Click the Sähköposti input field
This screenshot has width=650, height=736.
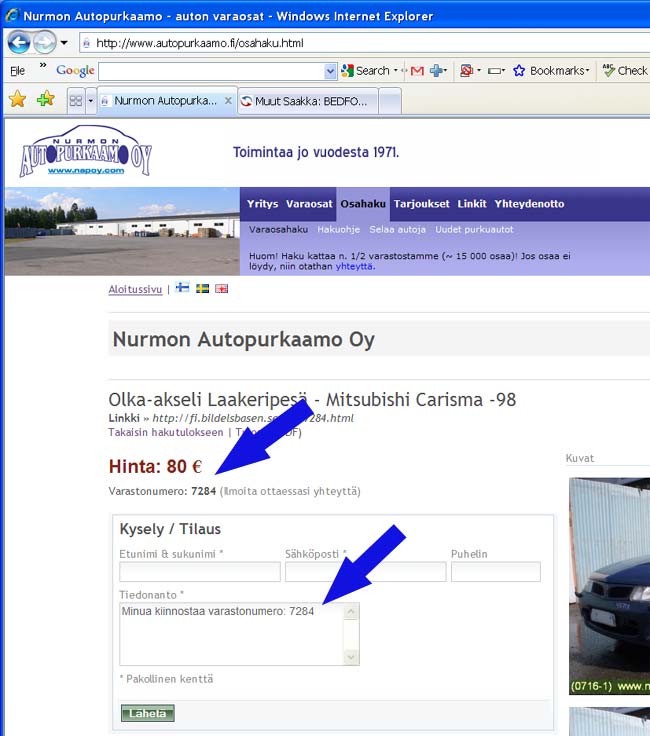pyautogui.click(x=366, y=572)
